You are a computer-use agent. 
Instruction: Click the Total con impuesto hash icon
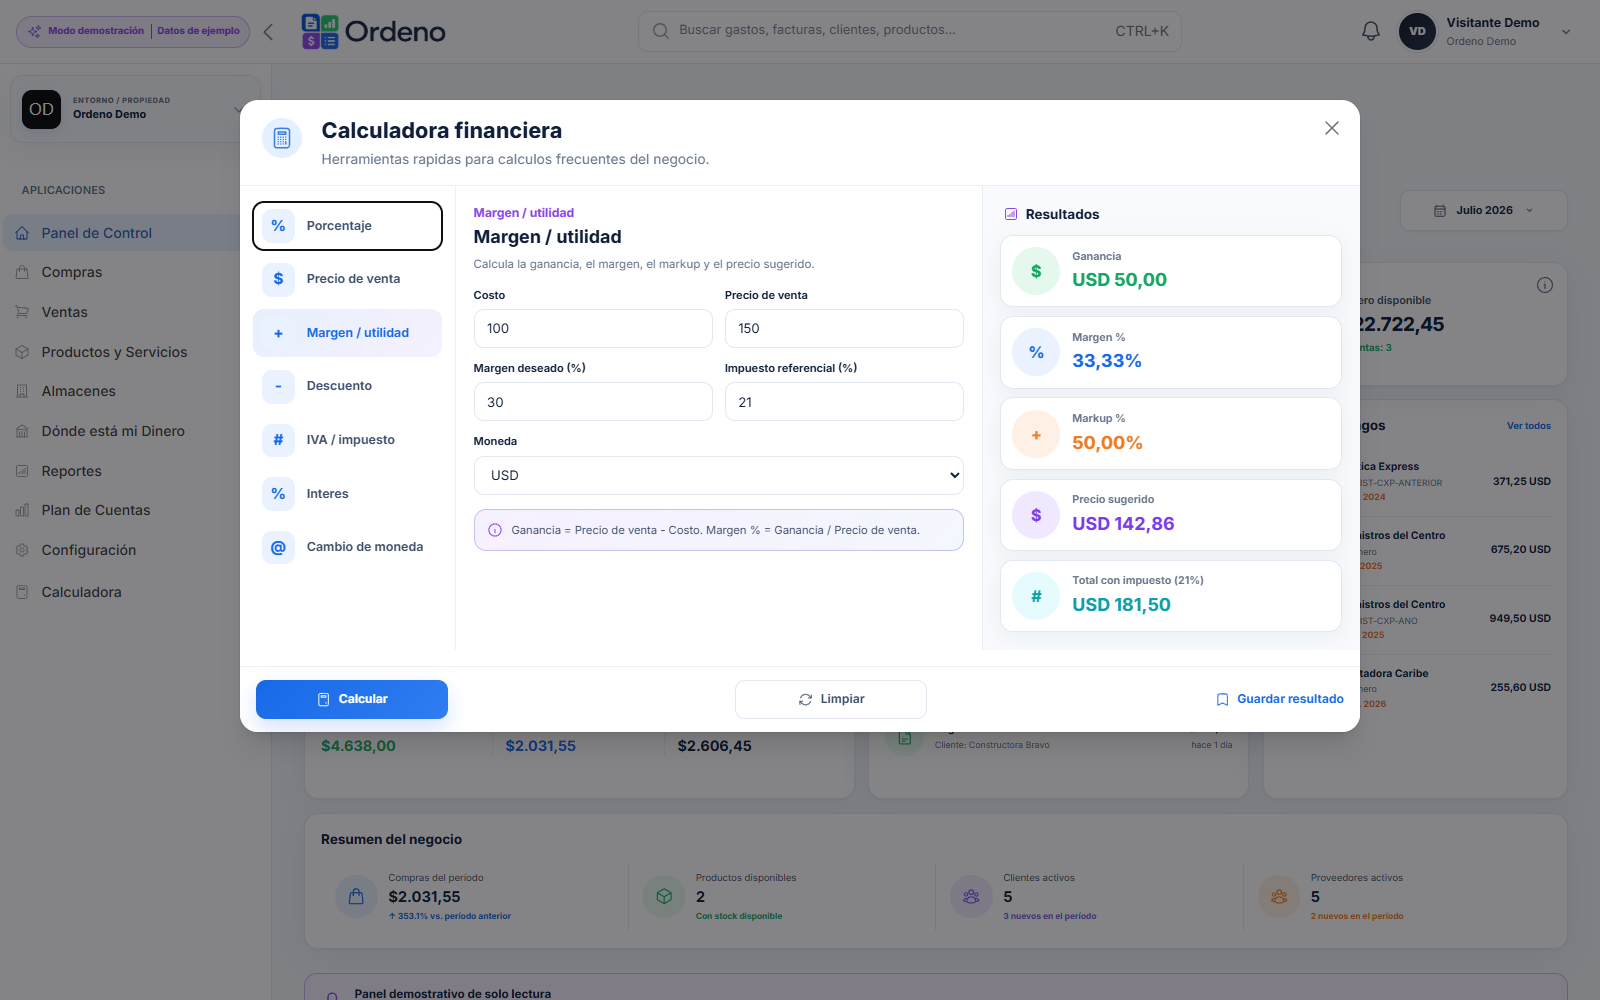[x=1036, y=596]
